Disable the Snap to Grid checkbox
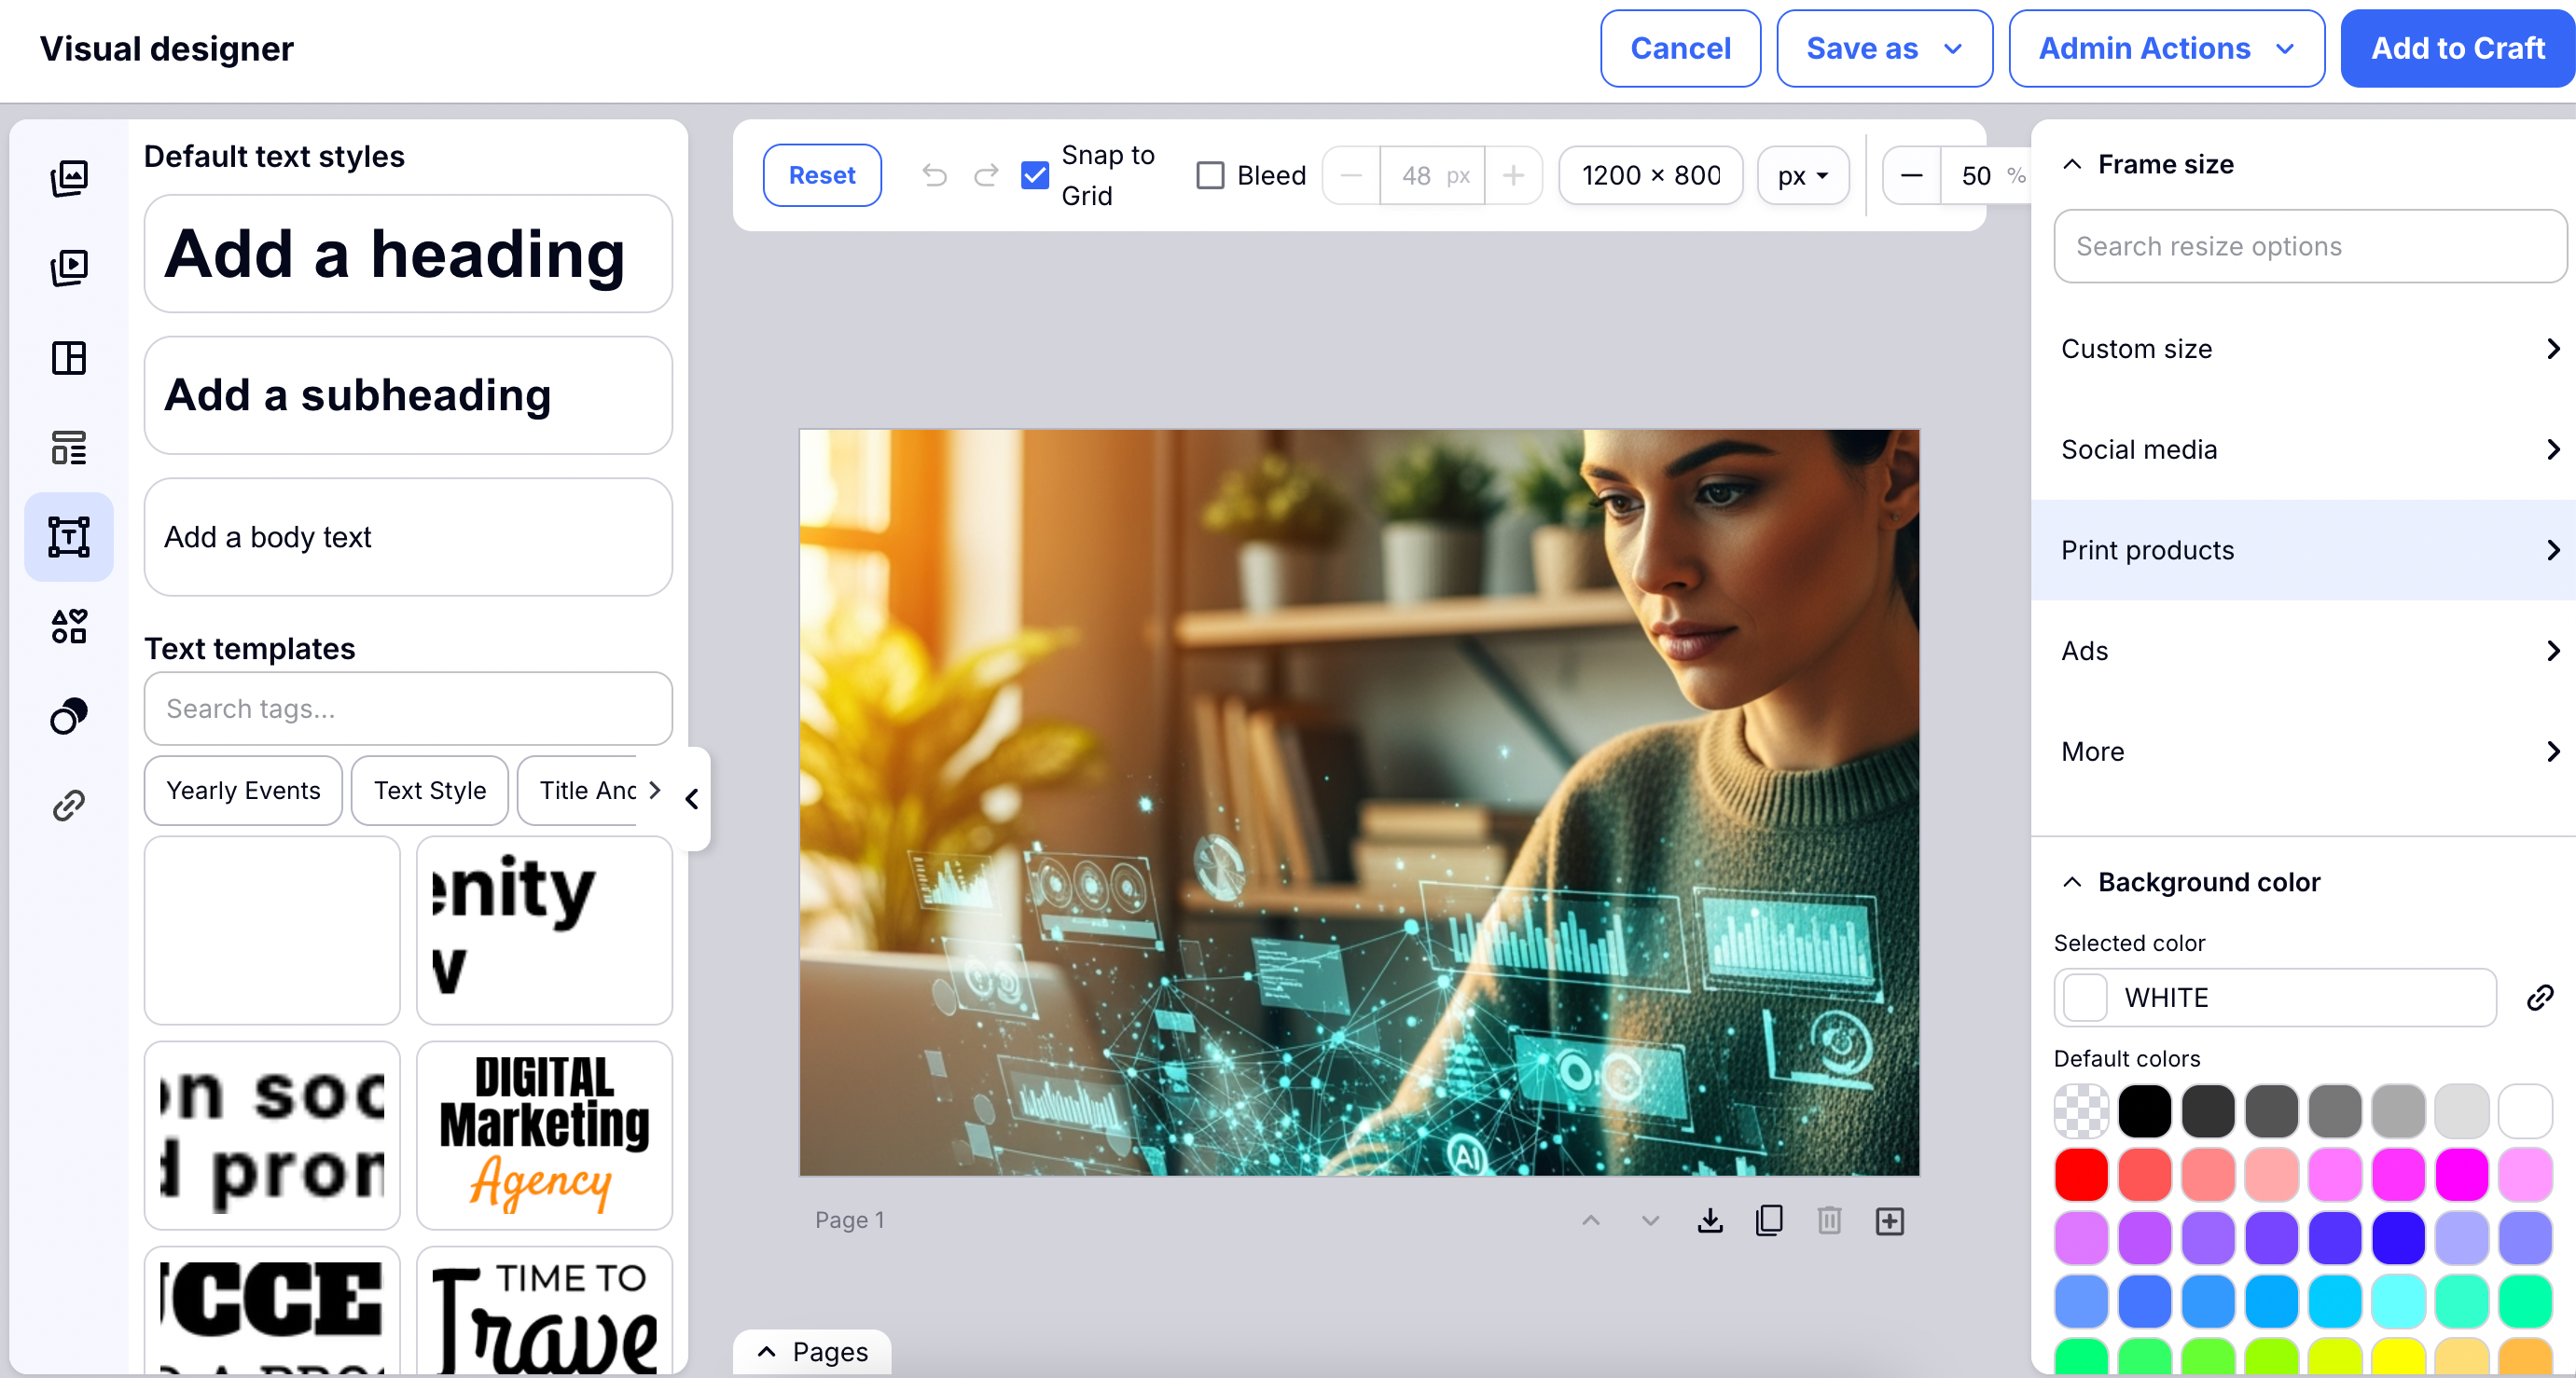This screenshot has height=1378, width=2576. point(1035,175)
